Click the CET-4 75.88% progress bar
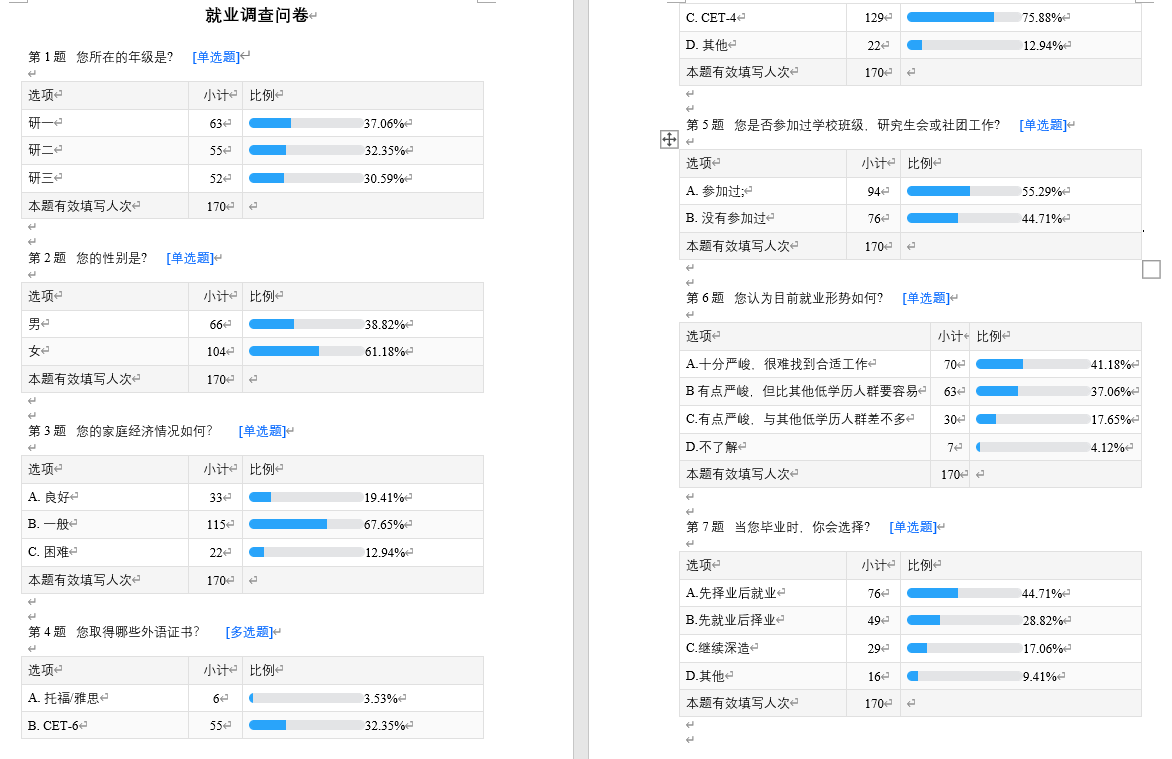The width and height of the screenshot is (1172, 759). click(964, 17)
